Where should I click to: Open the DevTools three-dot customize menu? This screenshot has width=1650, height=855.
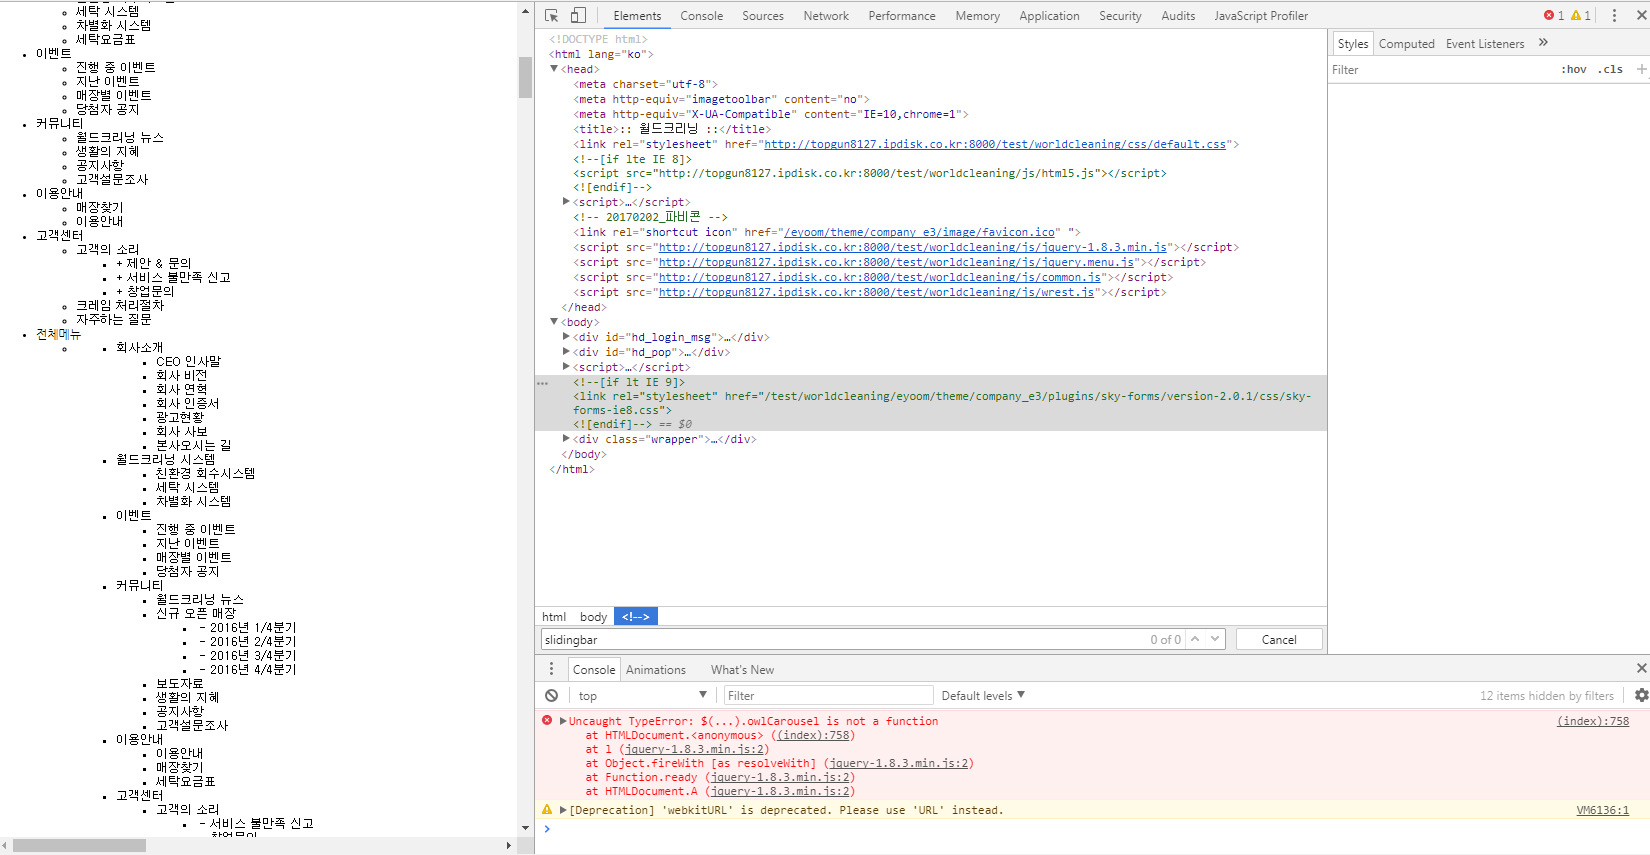click(x=1614, y=16)
